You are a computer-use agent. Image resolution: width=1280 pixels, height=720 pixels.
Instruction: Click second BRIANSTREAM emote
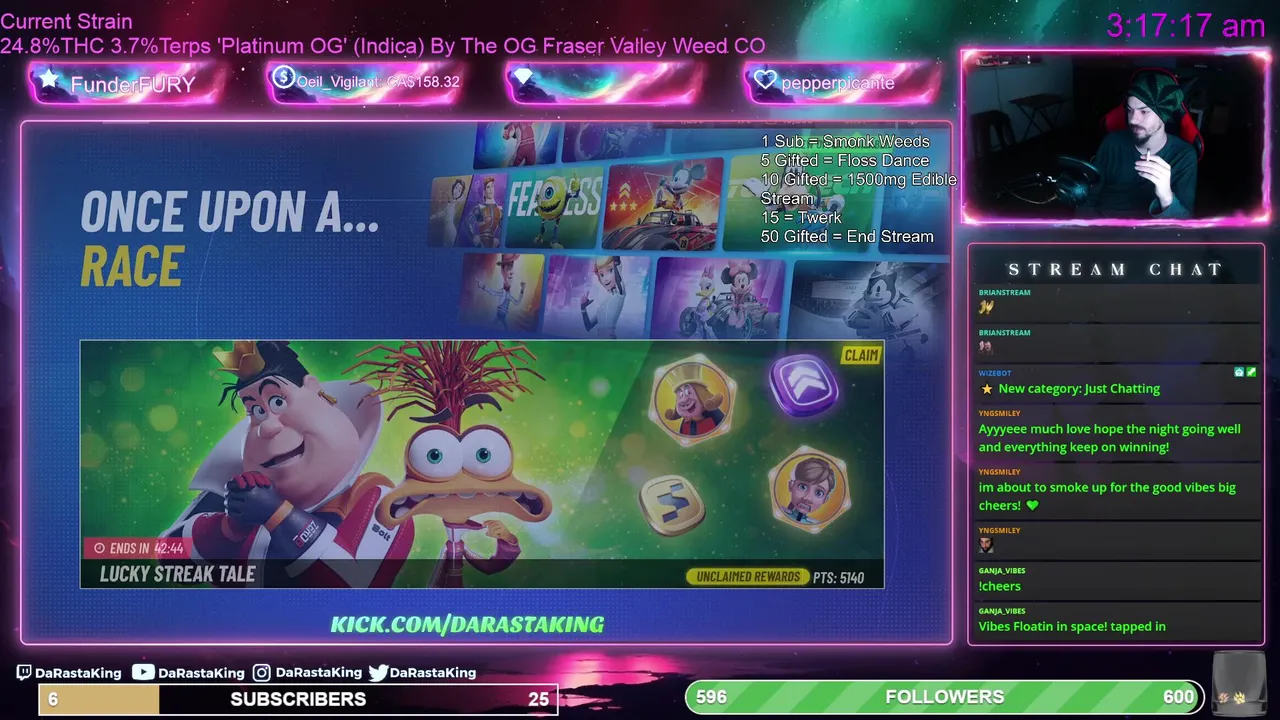[986, 347]
